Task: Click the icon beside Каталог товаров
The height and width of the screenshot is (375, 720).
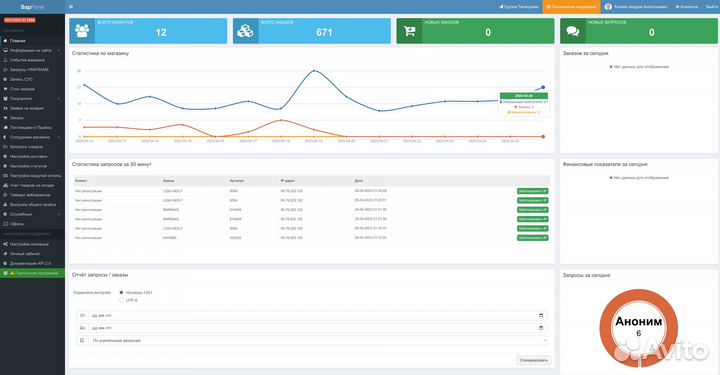Action: [6, 147]
